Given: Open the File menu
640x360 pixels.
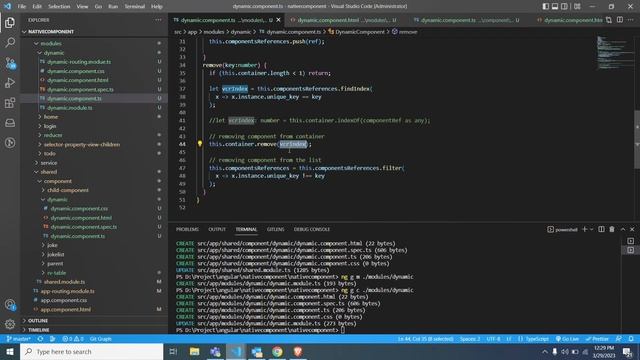Looking at the screenshot, I should [x=22, y=6].
